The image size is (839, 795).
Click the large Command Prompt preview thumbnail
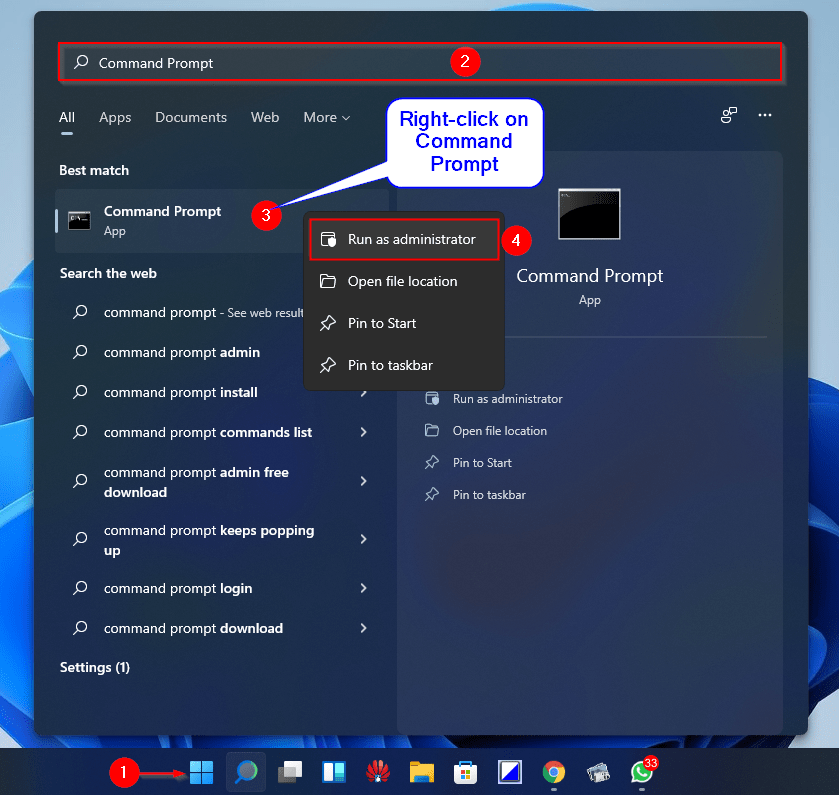coord(589,214)
